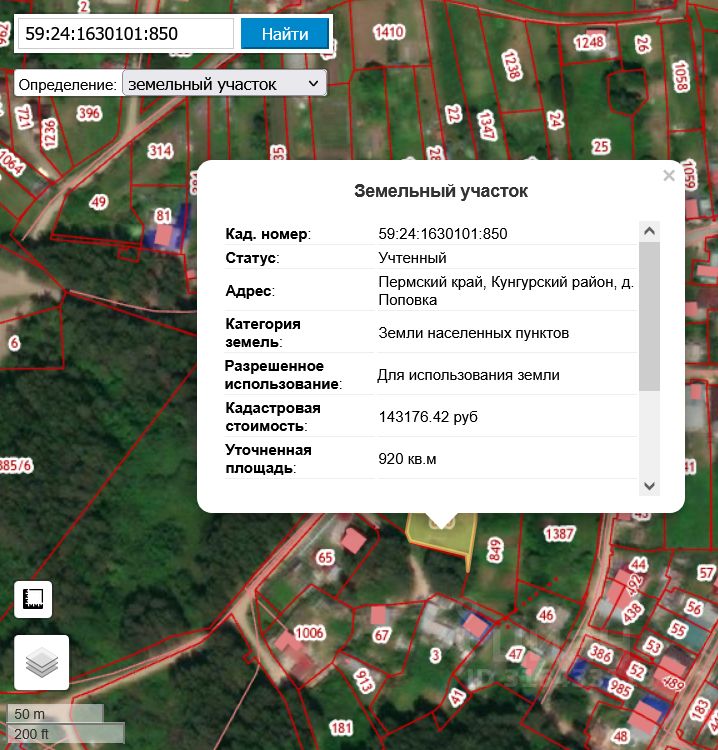The image size is (718, 750).
Task: Click parcel label 65 on map
Action: [x=325, y=557]
